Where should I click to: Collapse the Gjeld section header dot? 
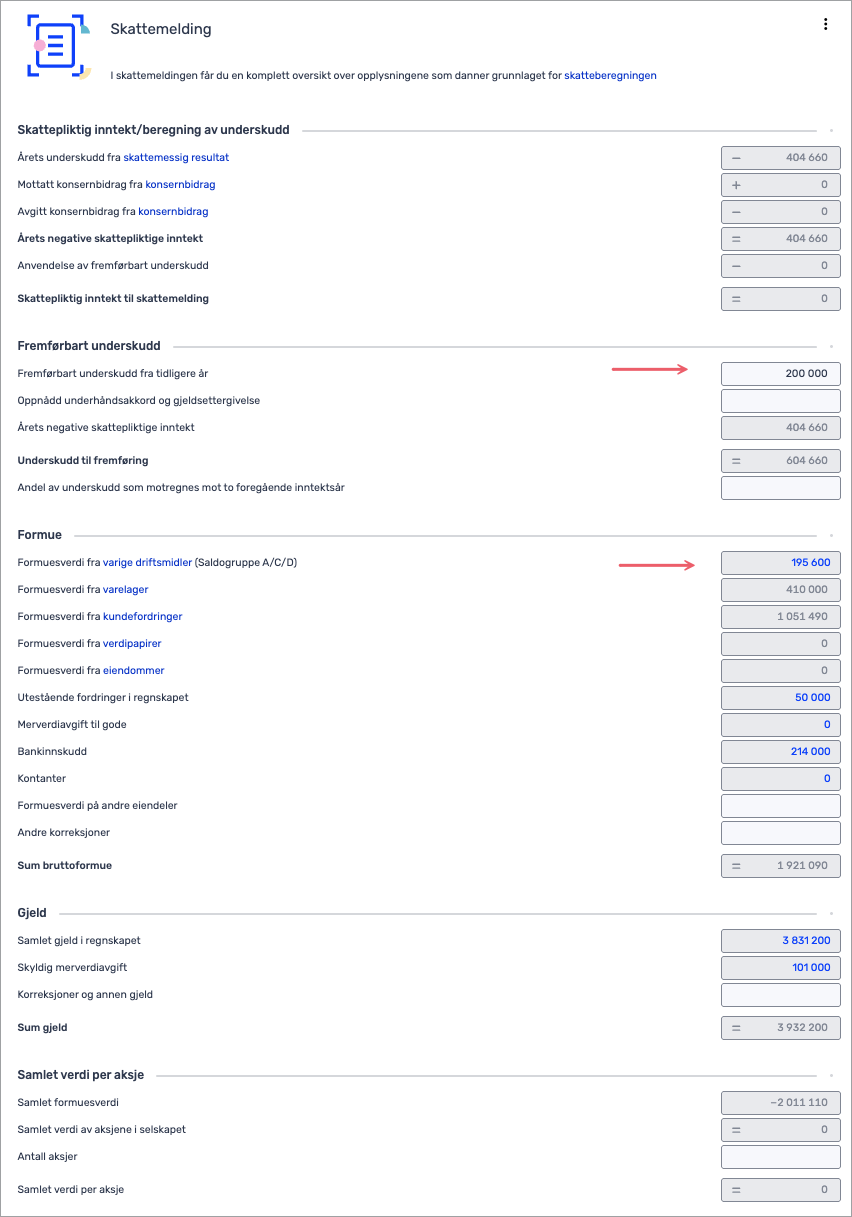coord(830,914)
